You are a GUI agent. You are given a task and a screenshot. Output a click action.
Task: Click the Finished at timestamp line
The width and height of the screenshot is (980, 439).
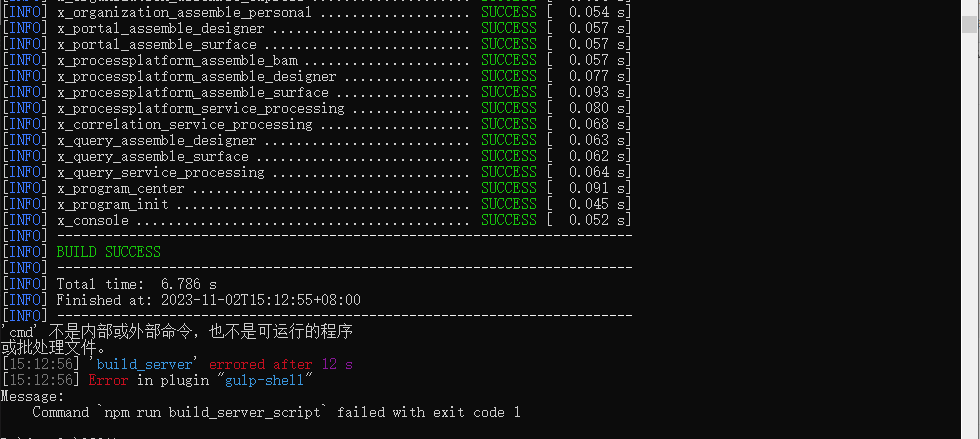(x=208, y=300)
